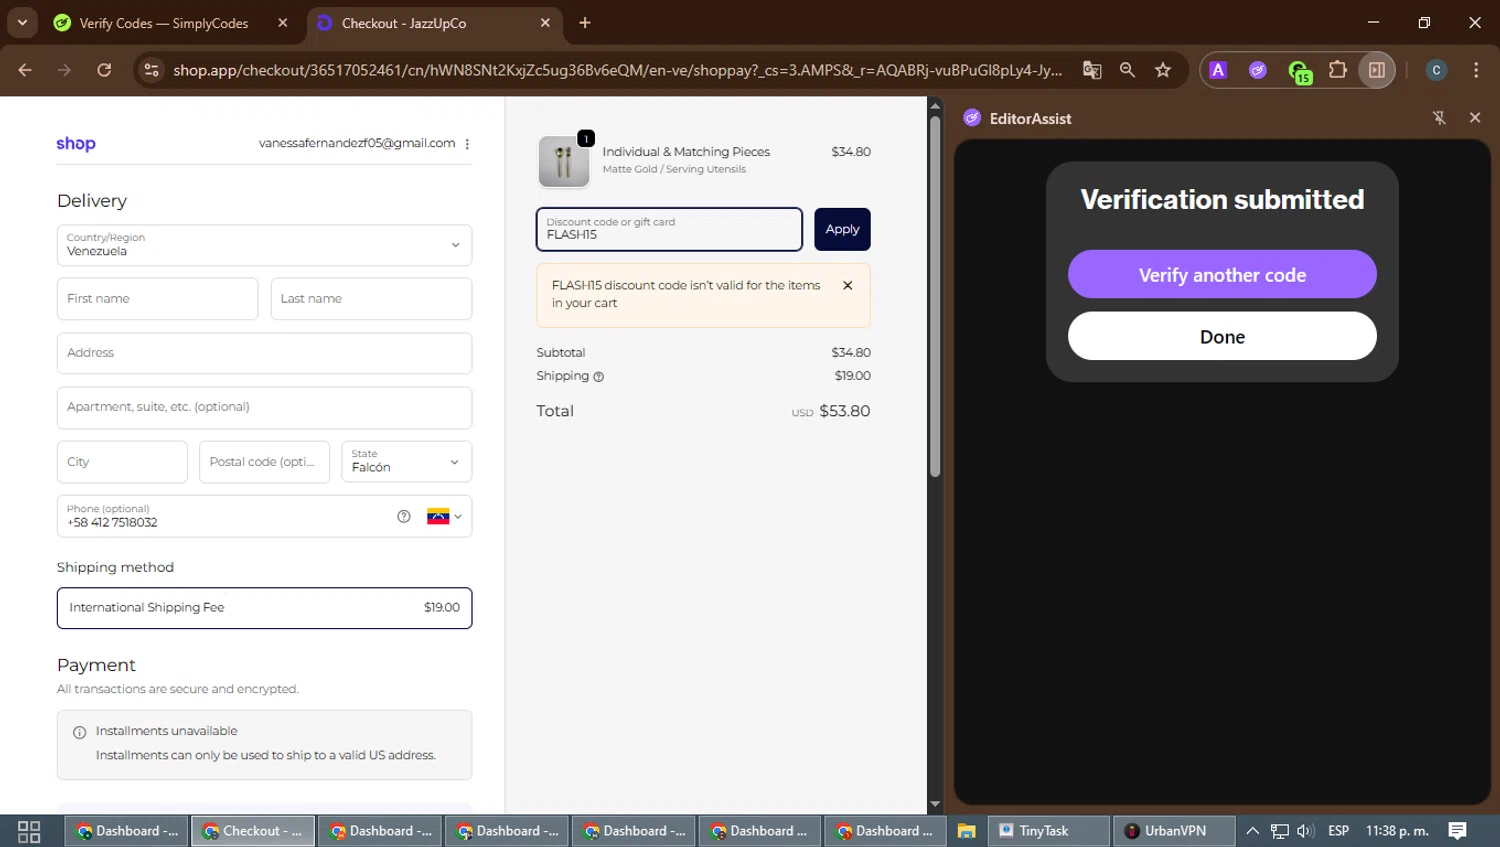The image size is (1500, 847).
Task: Click Verify another code button
Action: click(1222, 275)
